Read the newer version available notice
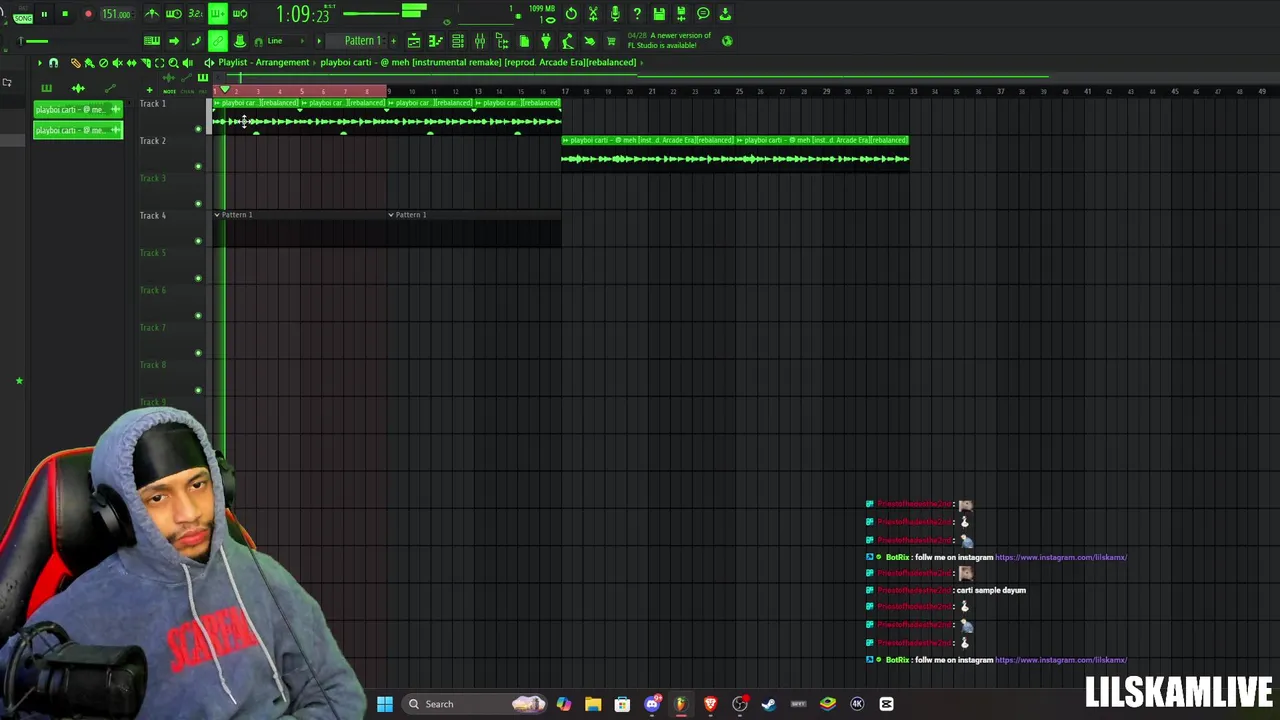This screenshot has height=720, width=1280. point(669,41)
